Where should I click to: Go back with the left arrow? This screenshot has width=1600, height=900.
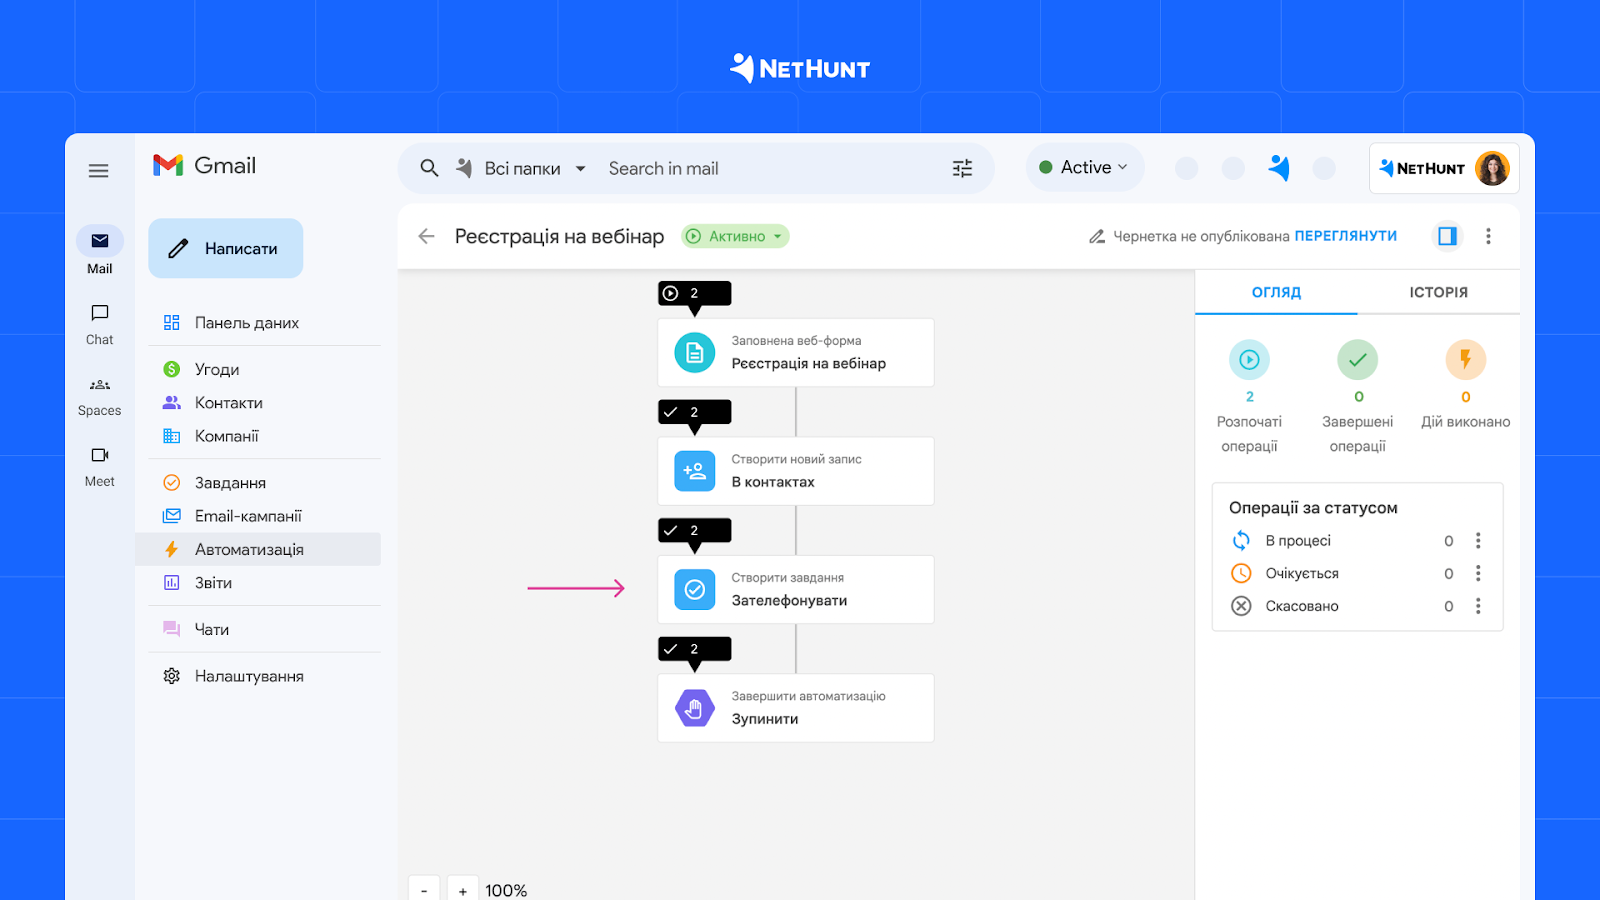[x=427, y=236]
